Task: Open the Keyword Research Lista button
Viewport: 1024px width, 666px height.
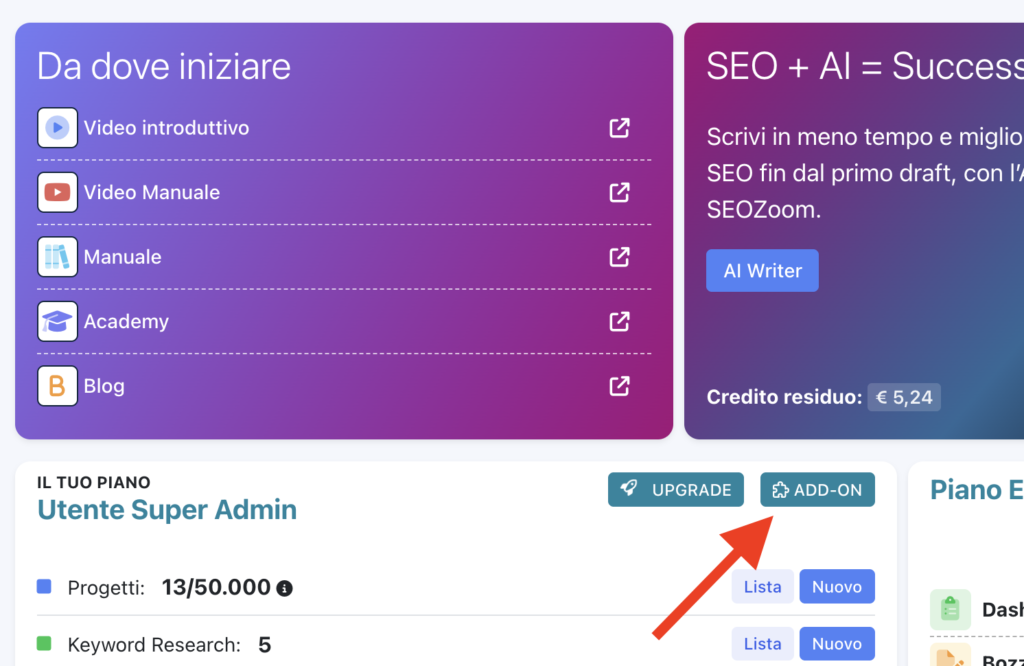Action: [x=762, y=644]
